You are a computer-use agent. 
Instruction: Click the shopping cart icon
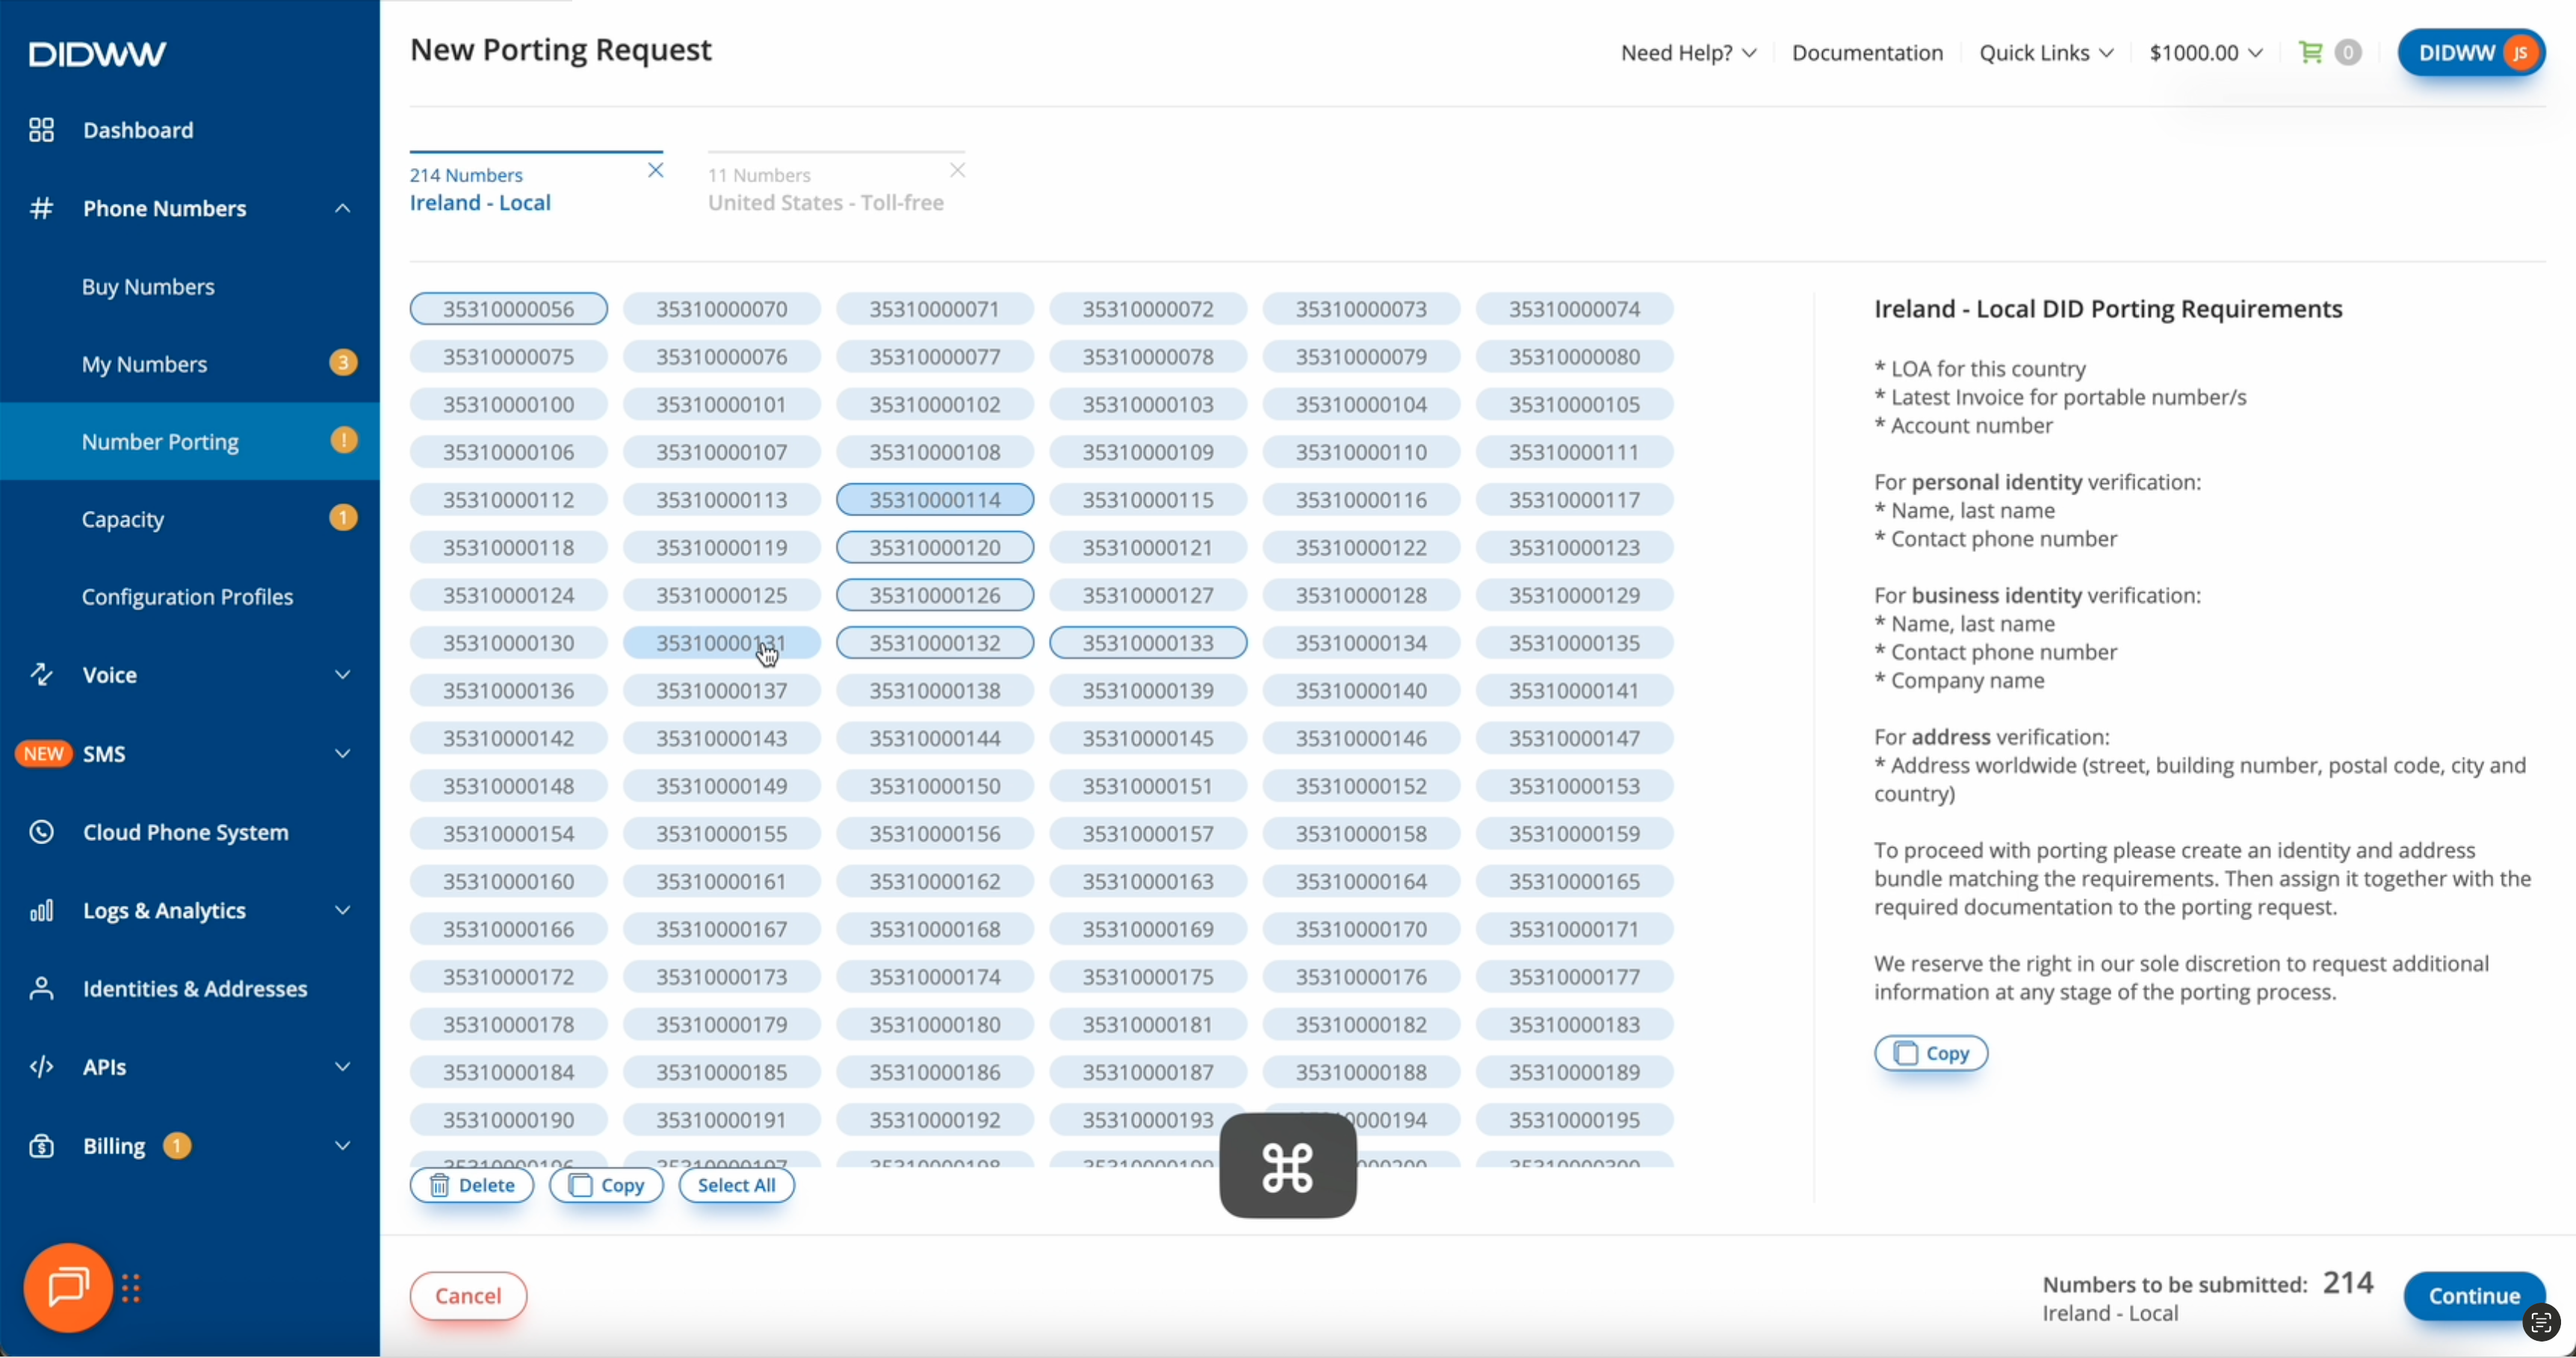(2310, 53)
